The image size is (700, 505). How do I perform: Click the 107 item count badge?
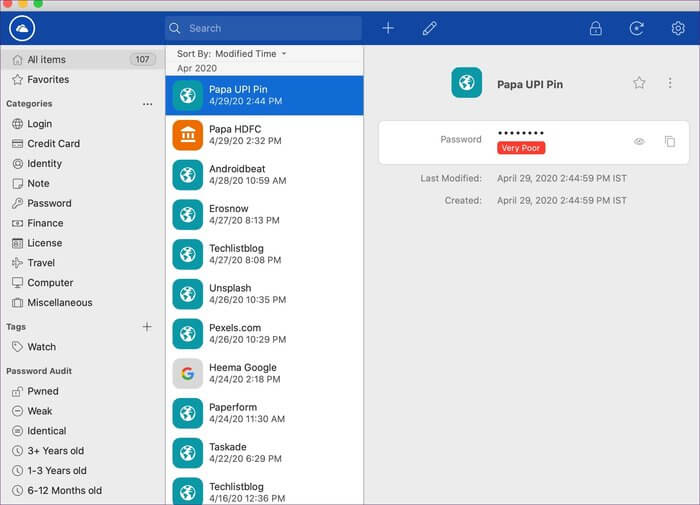[142, 59]
